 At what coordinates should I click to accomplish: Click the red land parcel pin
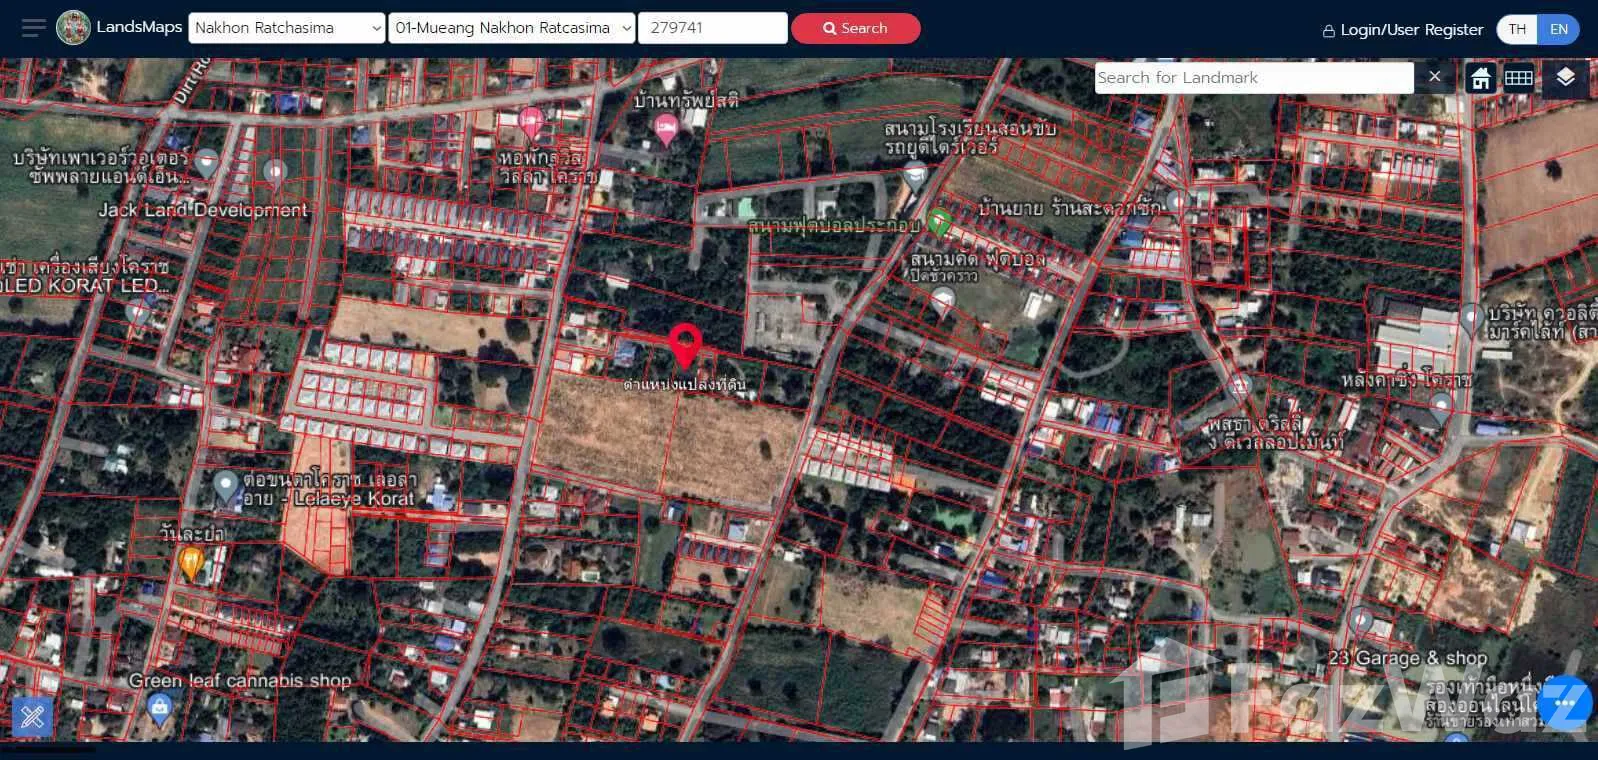685,345
